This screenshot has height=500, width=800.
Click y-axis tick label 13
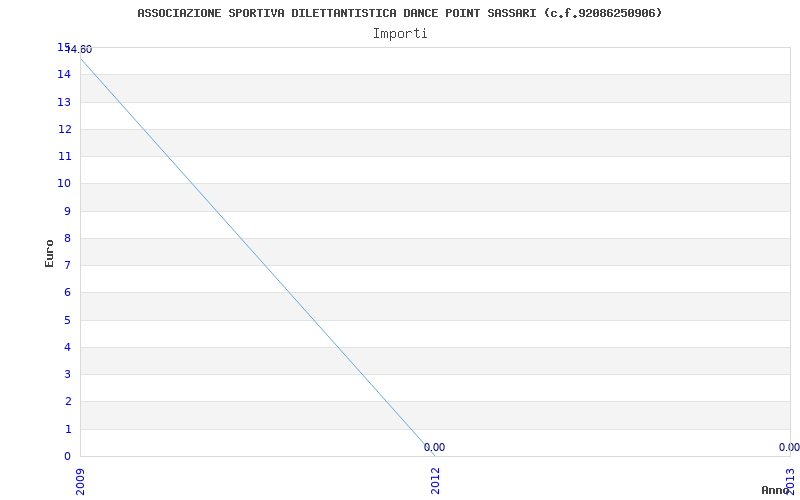click(x=64, y=102)
